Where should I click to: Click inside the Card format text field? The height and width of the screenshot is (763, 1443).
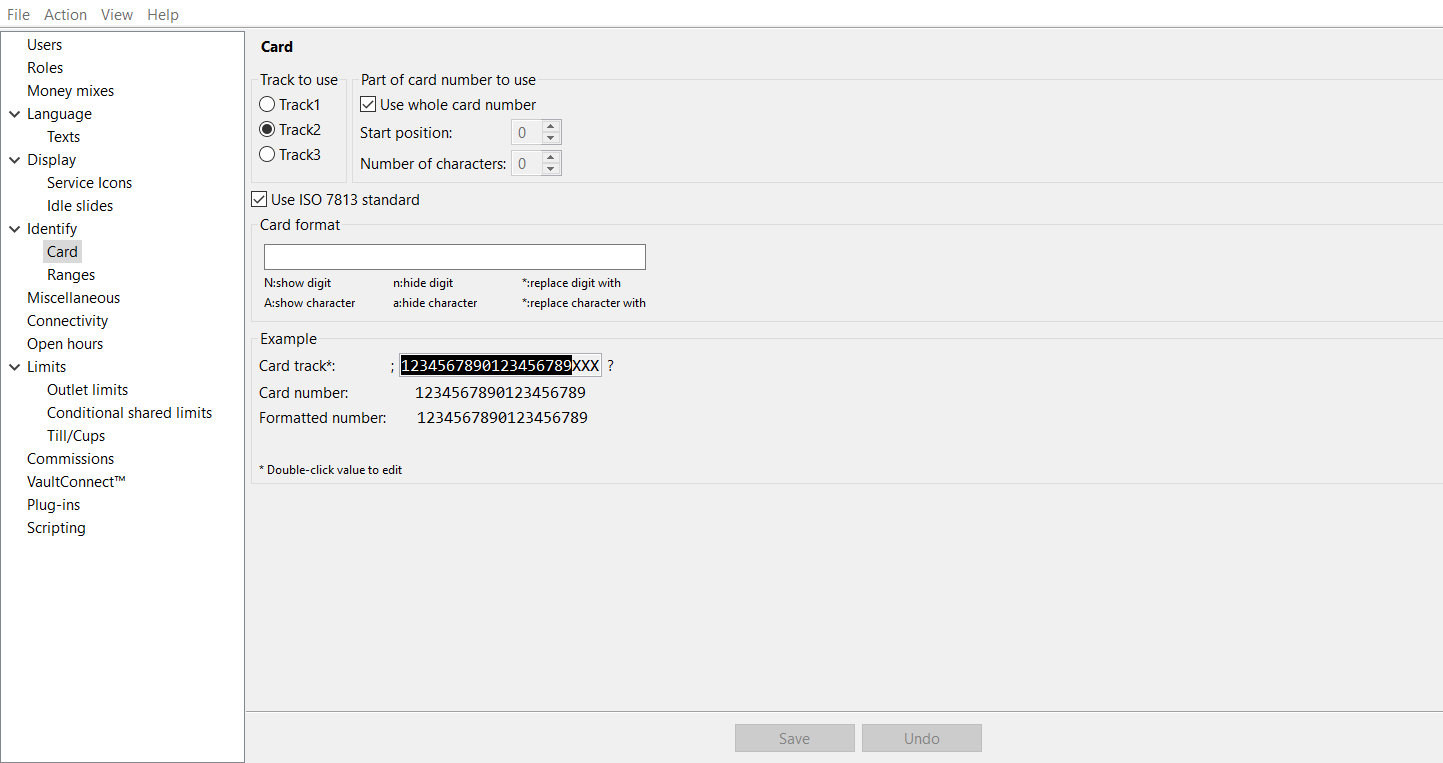pyautogui.click(x=454, y=256)
